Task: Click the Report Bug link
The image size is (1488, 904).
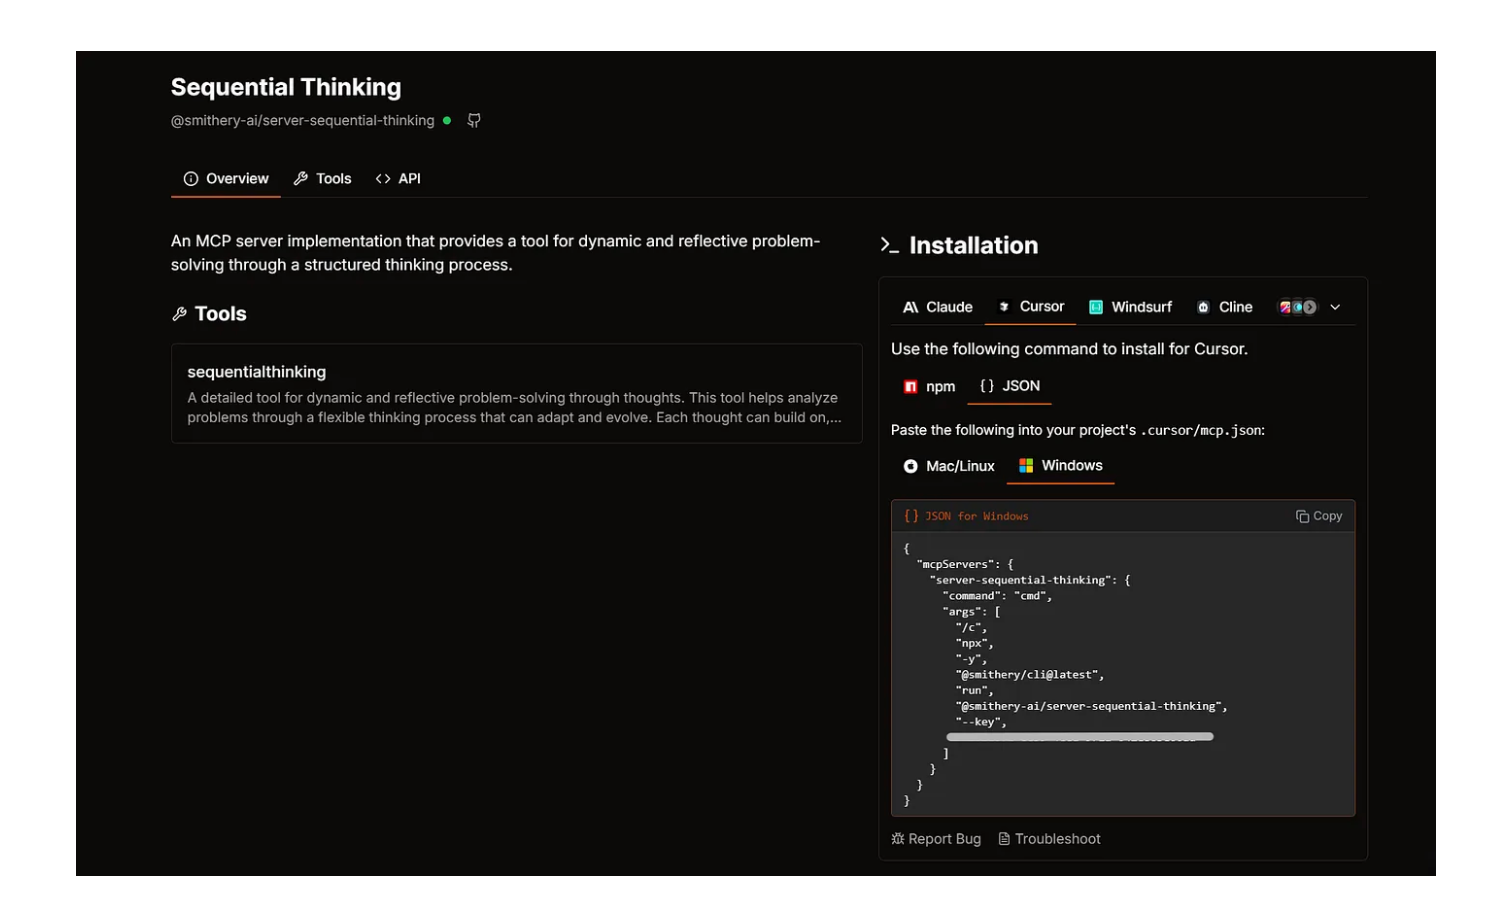Action: 936,839
